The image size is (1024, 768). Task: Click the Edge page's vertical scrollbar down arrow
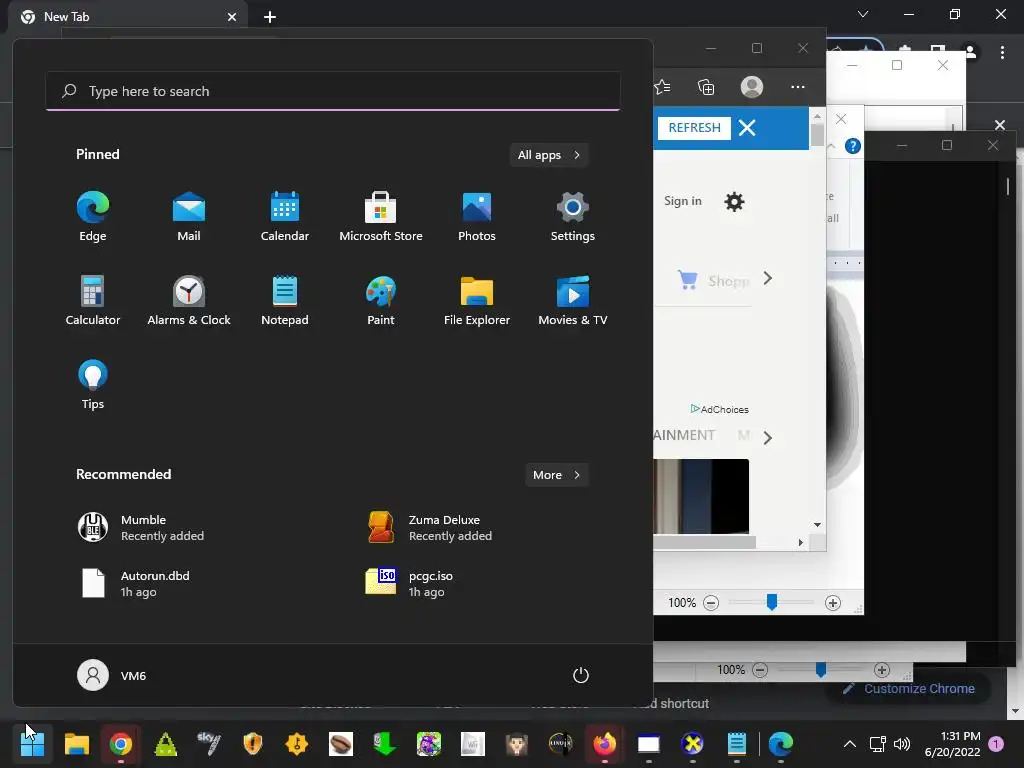coord(817,525)
